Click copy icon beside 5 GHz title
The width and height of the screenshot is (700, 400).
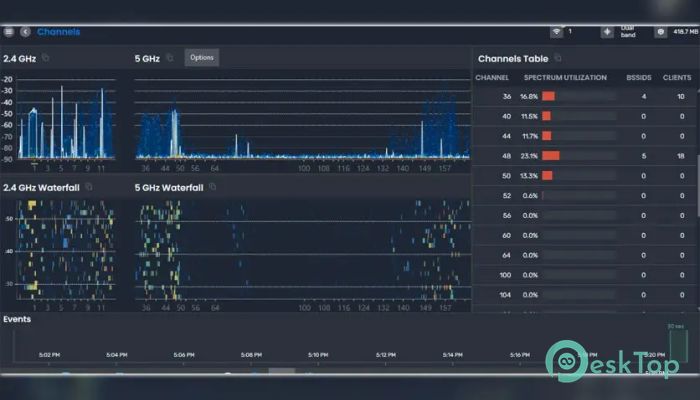click(x=170, y=58)
